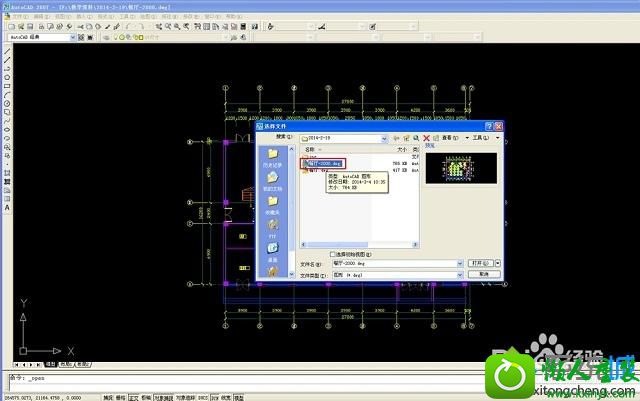Toggle DUCS in status bar
640x401 pixels.
[x=203, y=397]
